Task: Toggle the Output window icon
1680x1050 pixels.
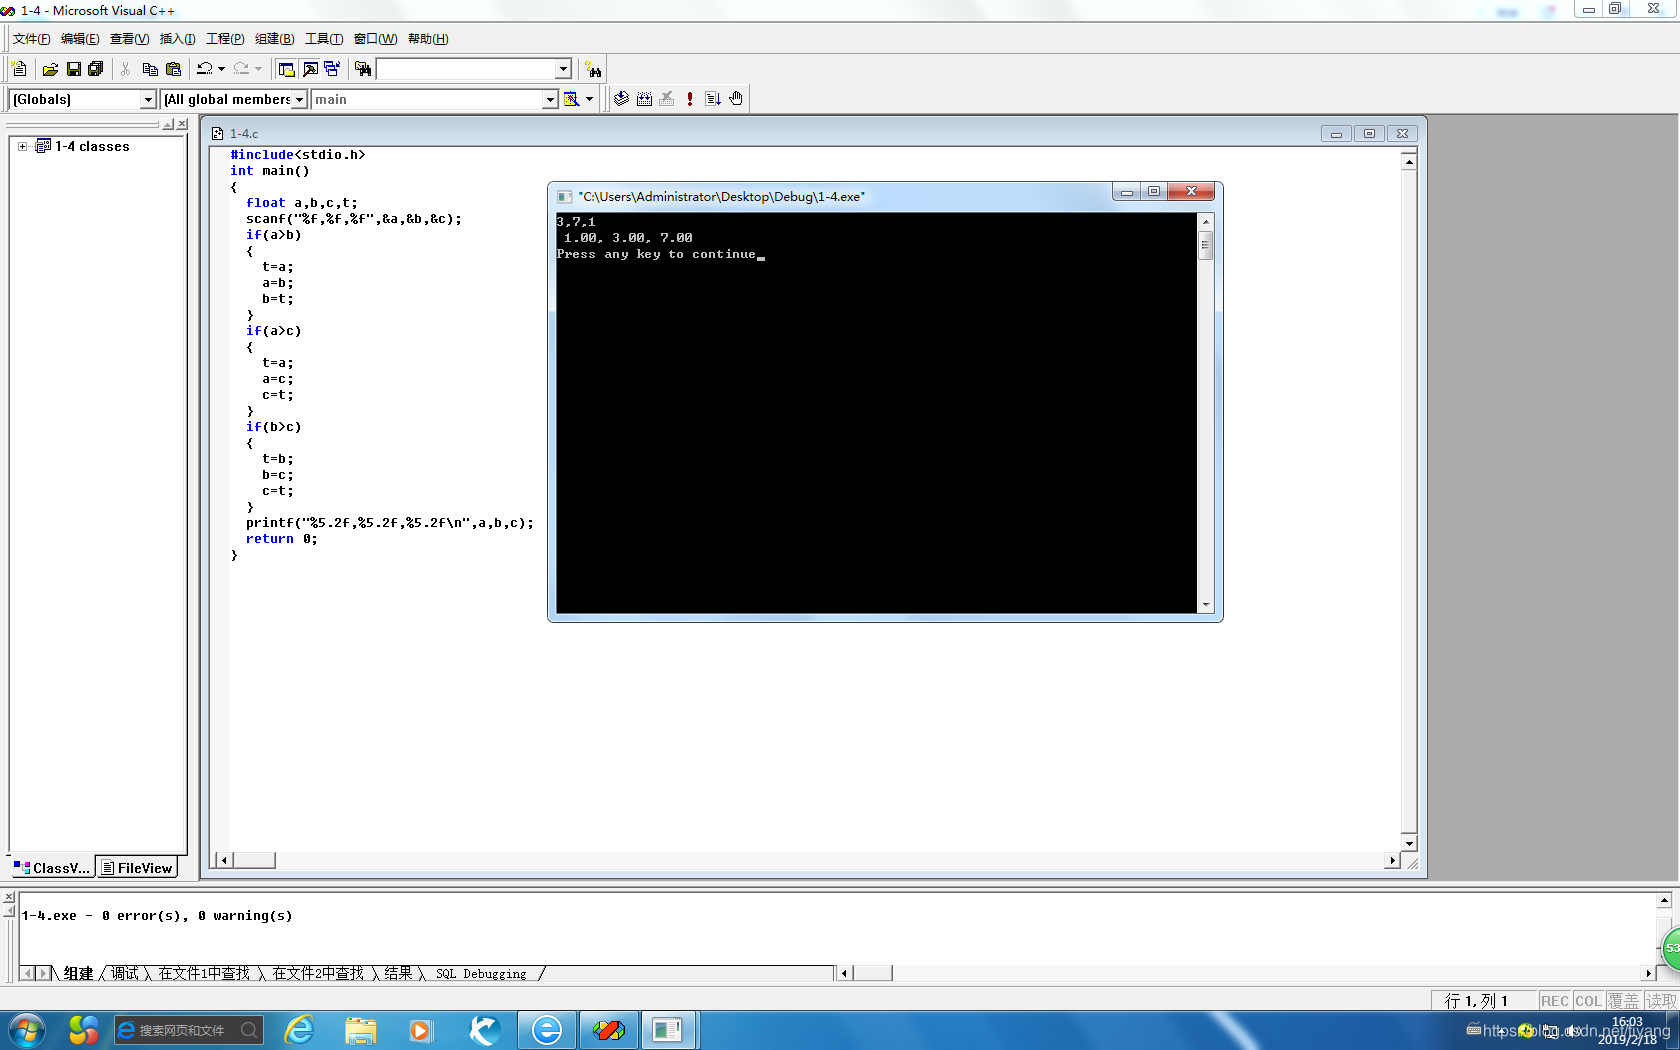Action: [310, 69]
